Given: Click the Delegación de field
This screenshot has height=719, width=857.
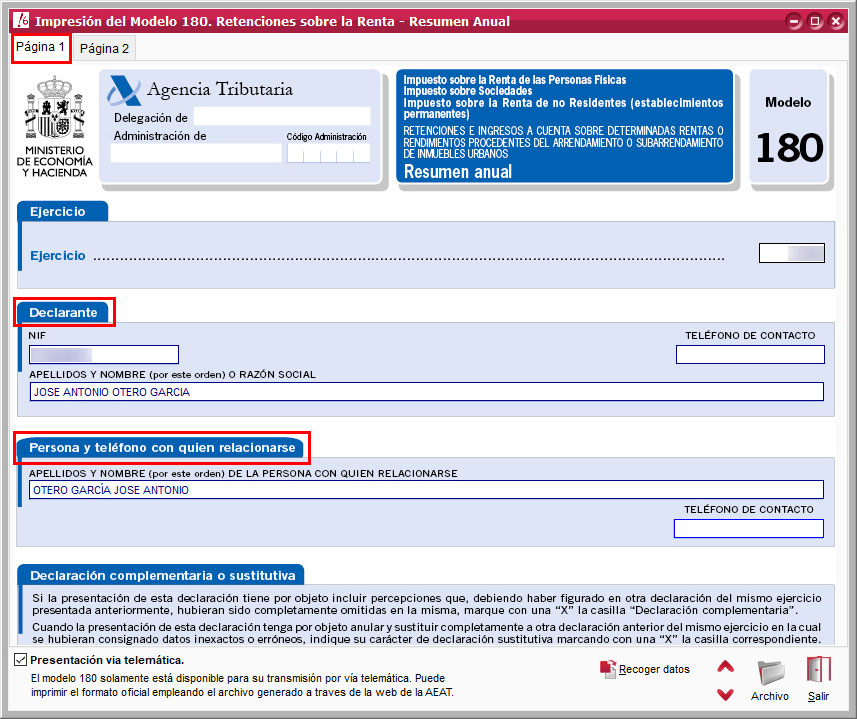Looking at the screenshot, I should 282,116.
